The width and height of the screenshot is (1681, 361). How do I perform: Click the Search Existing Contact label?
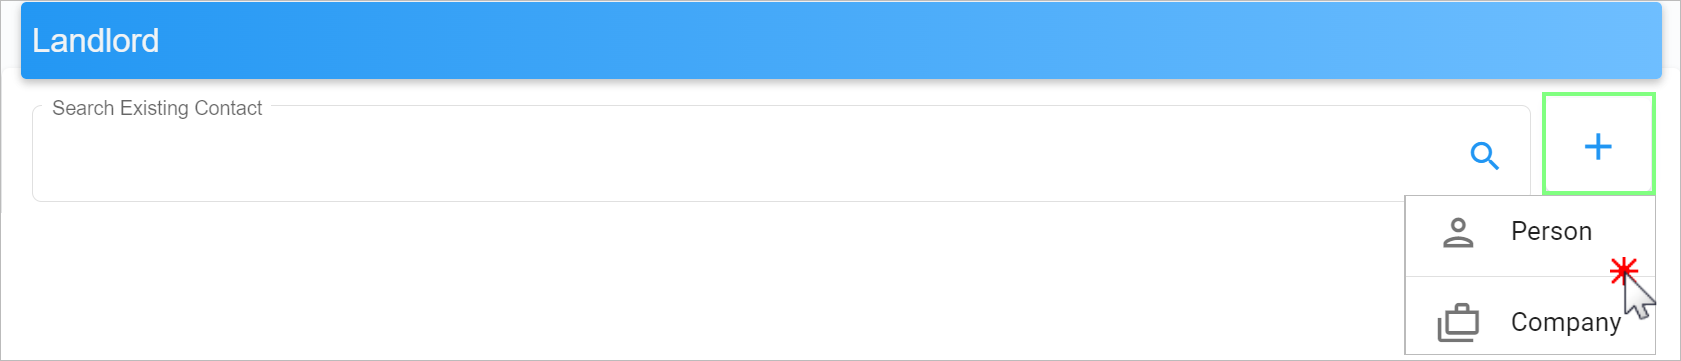coord(157,108)
